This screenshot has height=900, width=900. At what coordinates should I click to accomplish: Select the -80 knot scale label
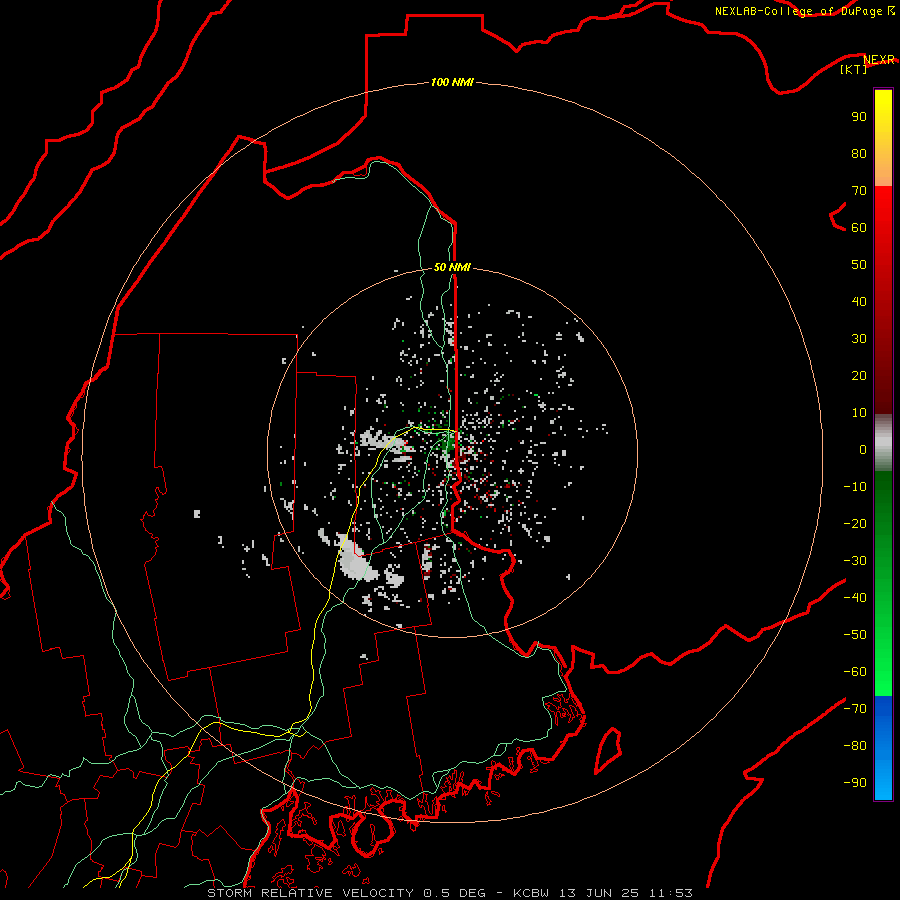pos(855,746)
